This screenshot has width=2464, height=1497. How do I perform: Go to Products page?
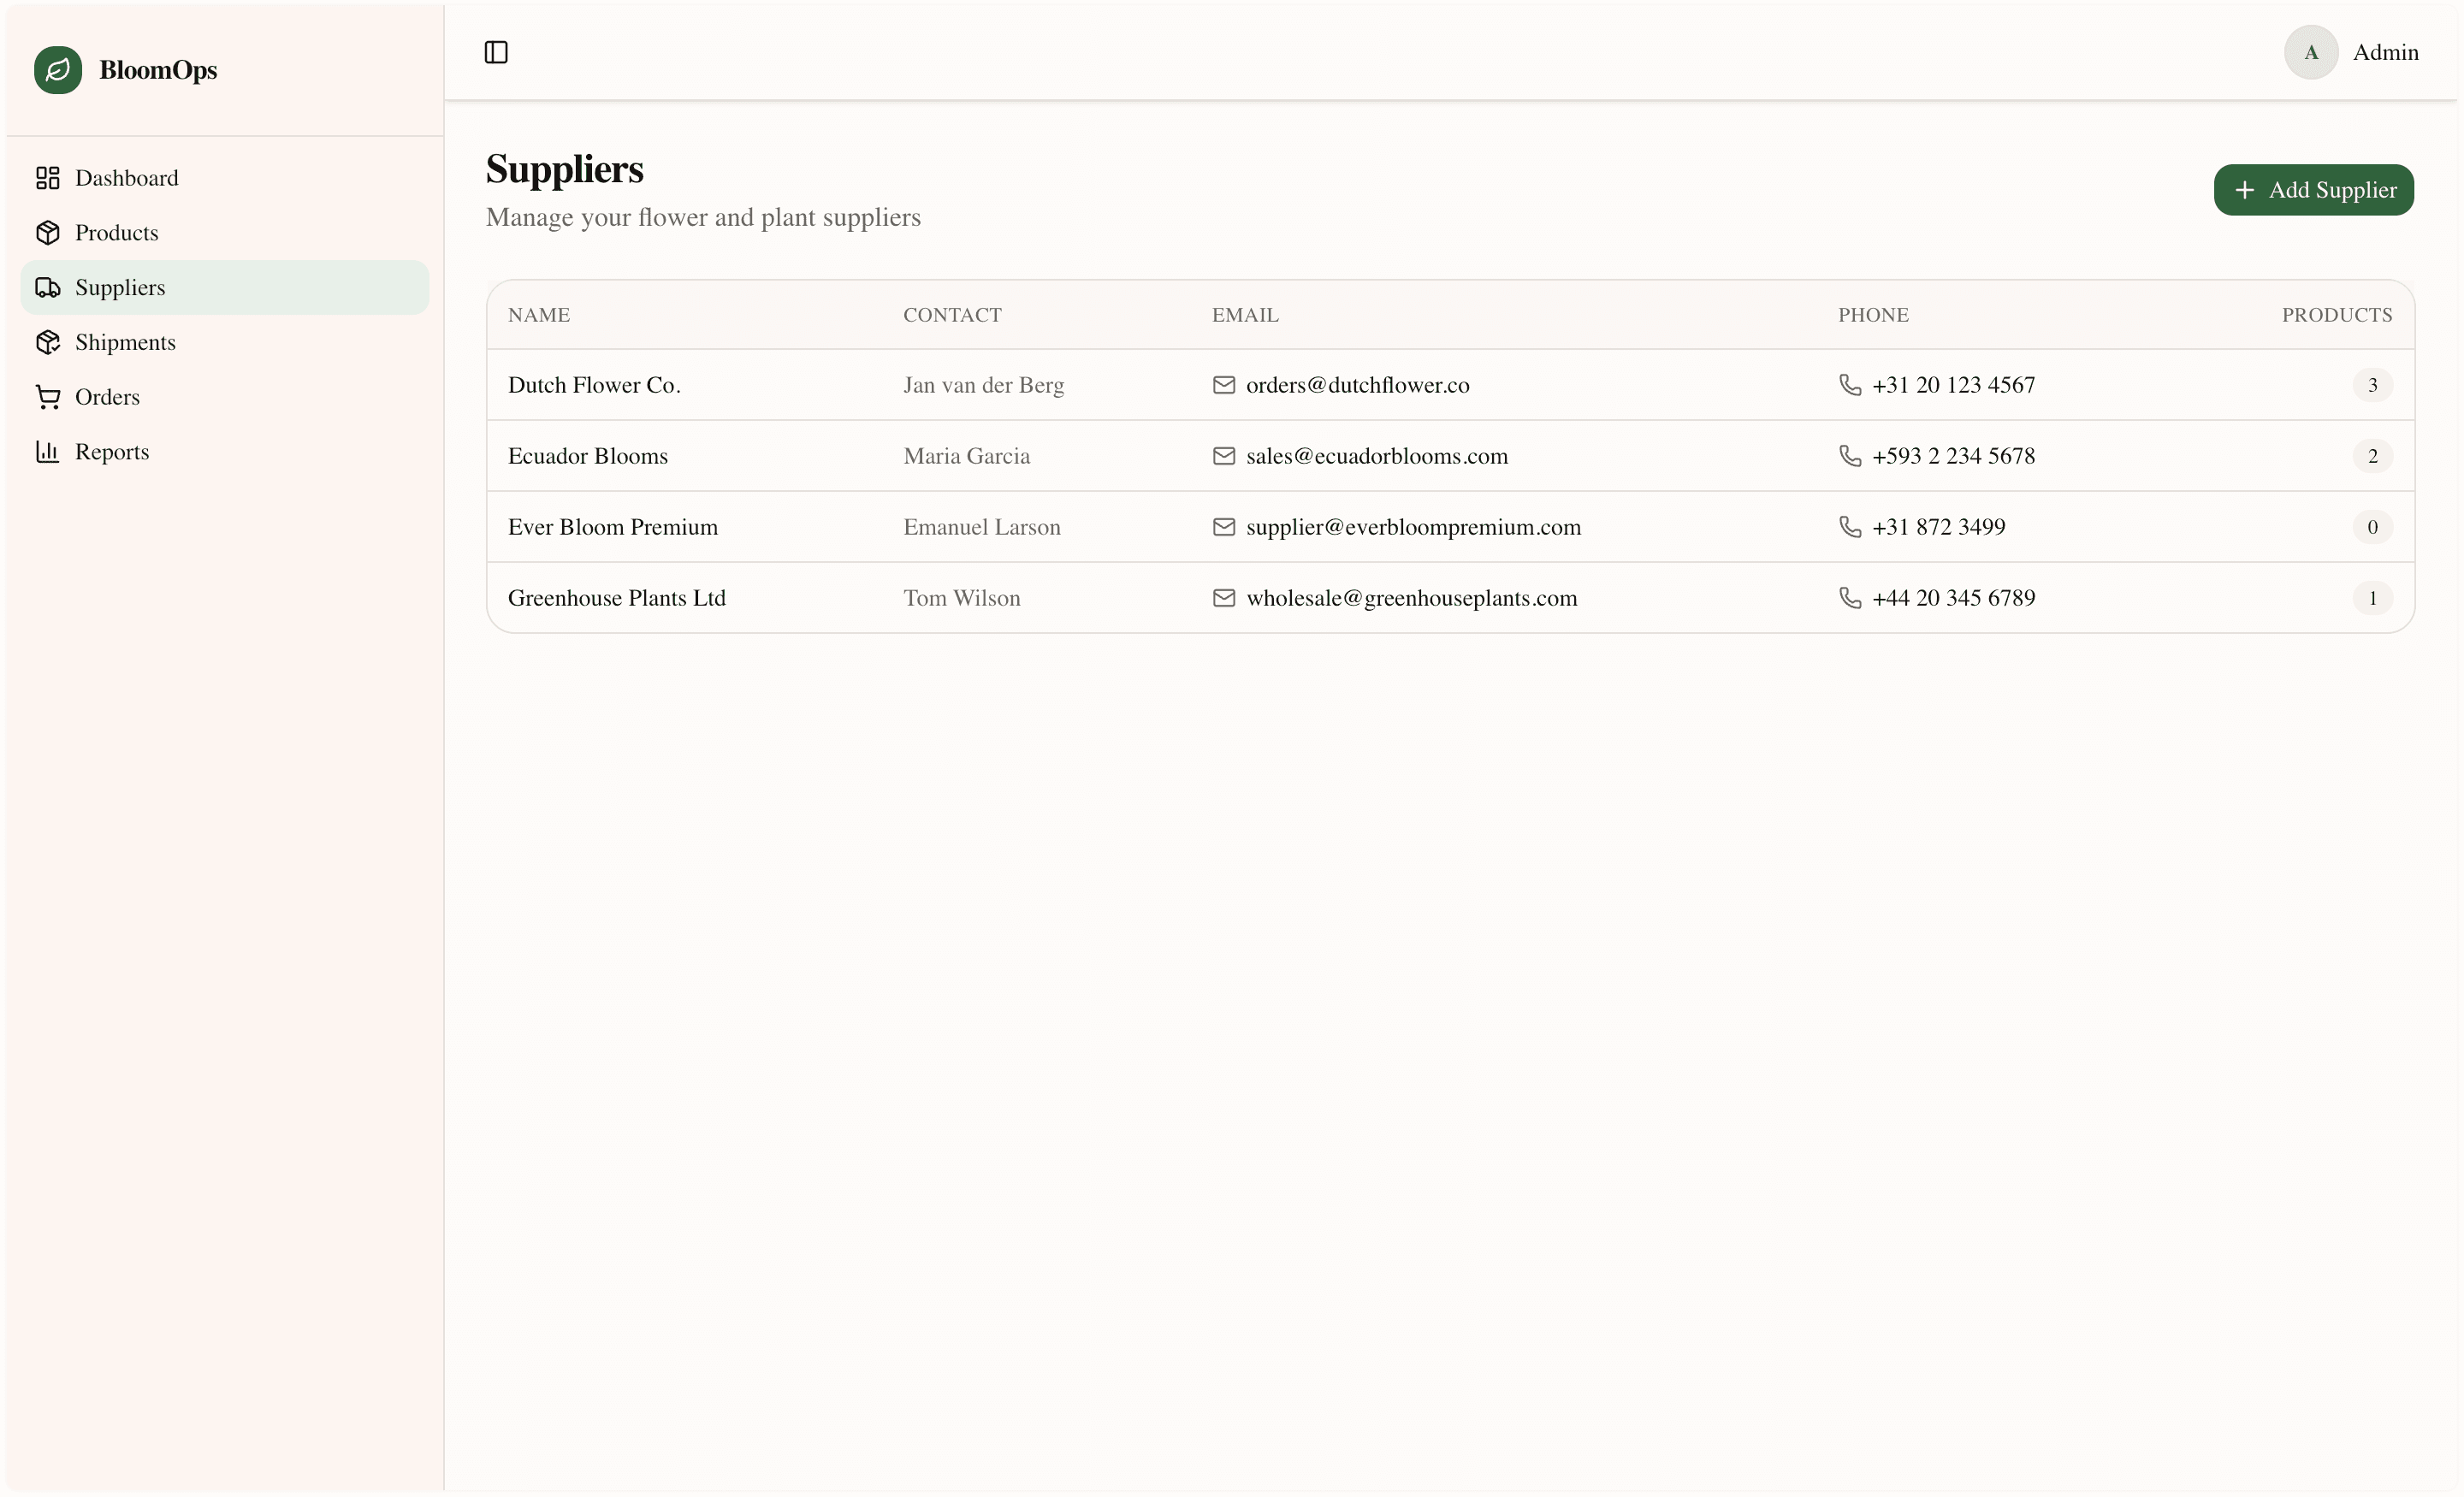point(116,233)
